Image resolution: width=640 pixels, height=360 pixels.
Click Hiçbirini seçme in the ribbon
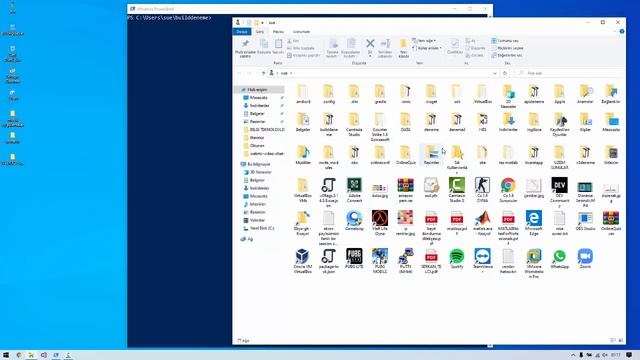click(x=507, y=48)
